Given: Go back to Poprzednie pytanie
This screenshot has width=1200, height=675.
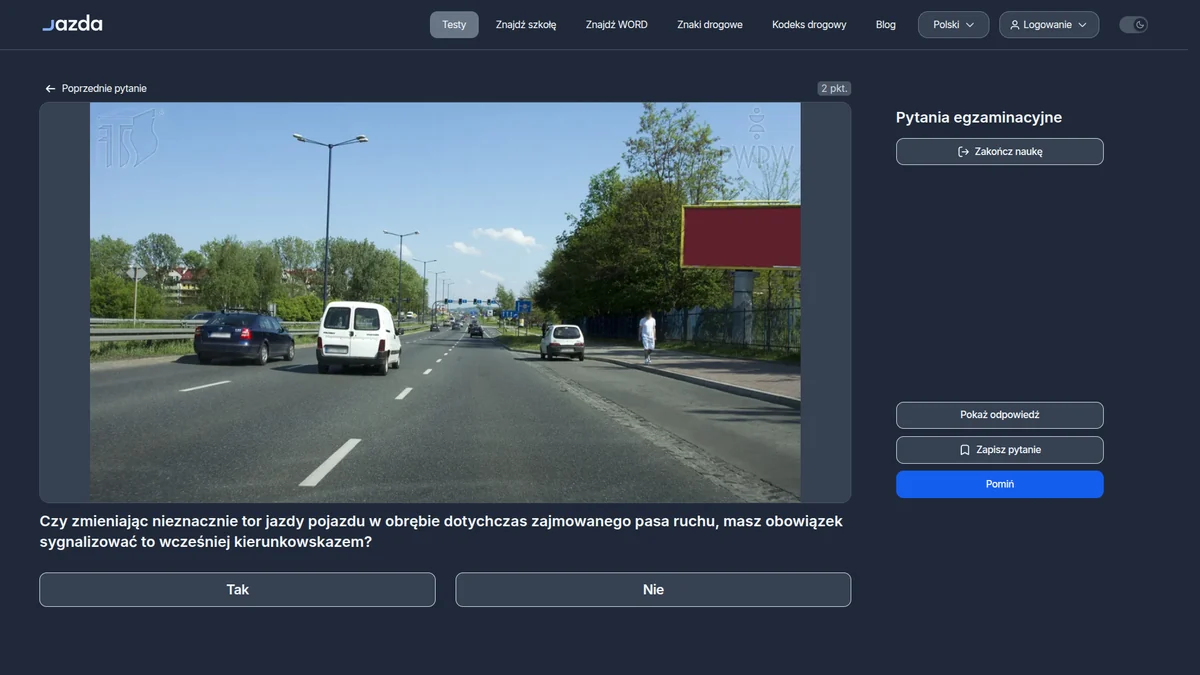Looking at the screenshot, I should 96,88.
